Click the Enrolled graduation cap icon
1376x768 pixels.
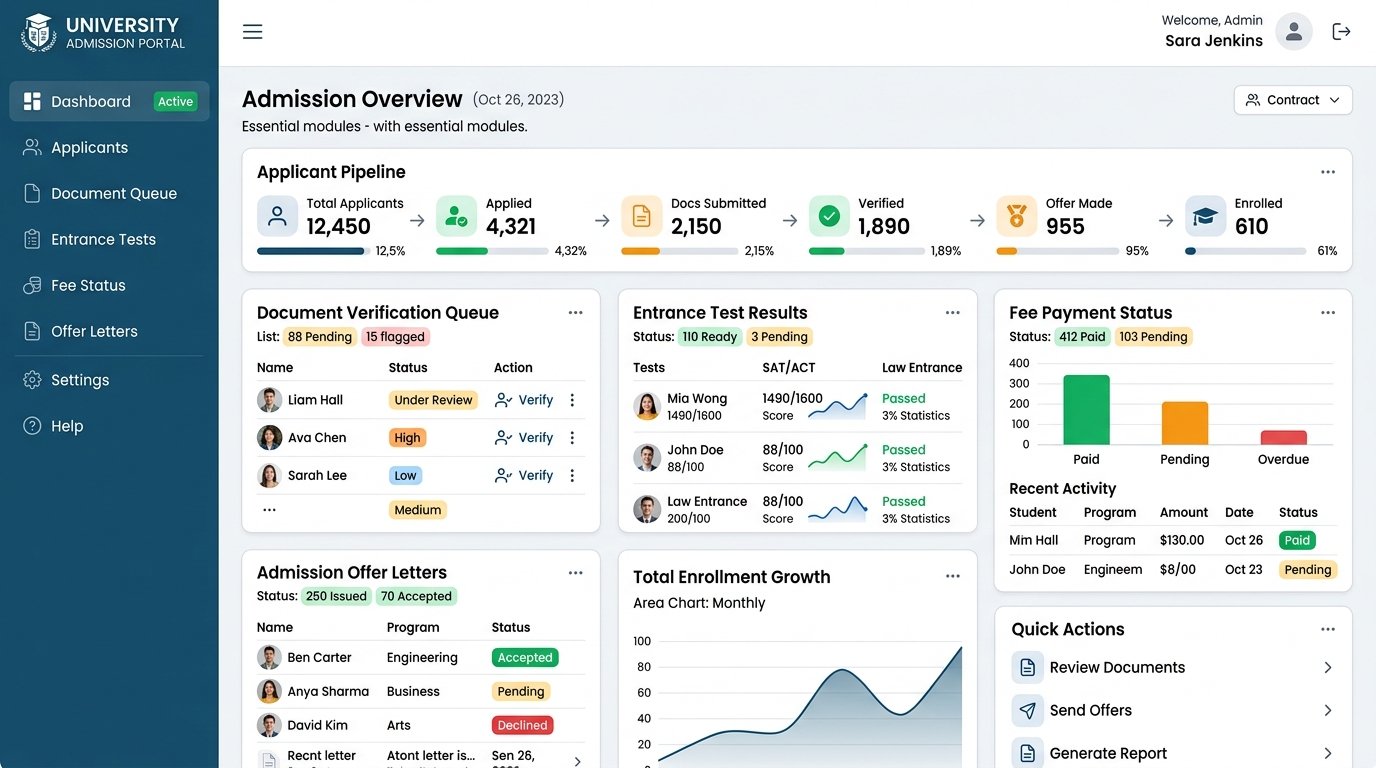[x=1205, y=216]
